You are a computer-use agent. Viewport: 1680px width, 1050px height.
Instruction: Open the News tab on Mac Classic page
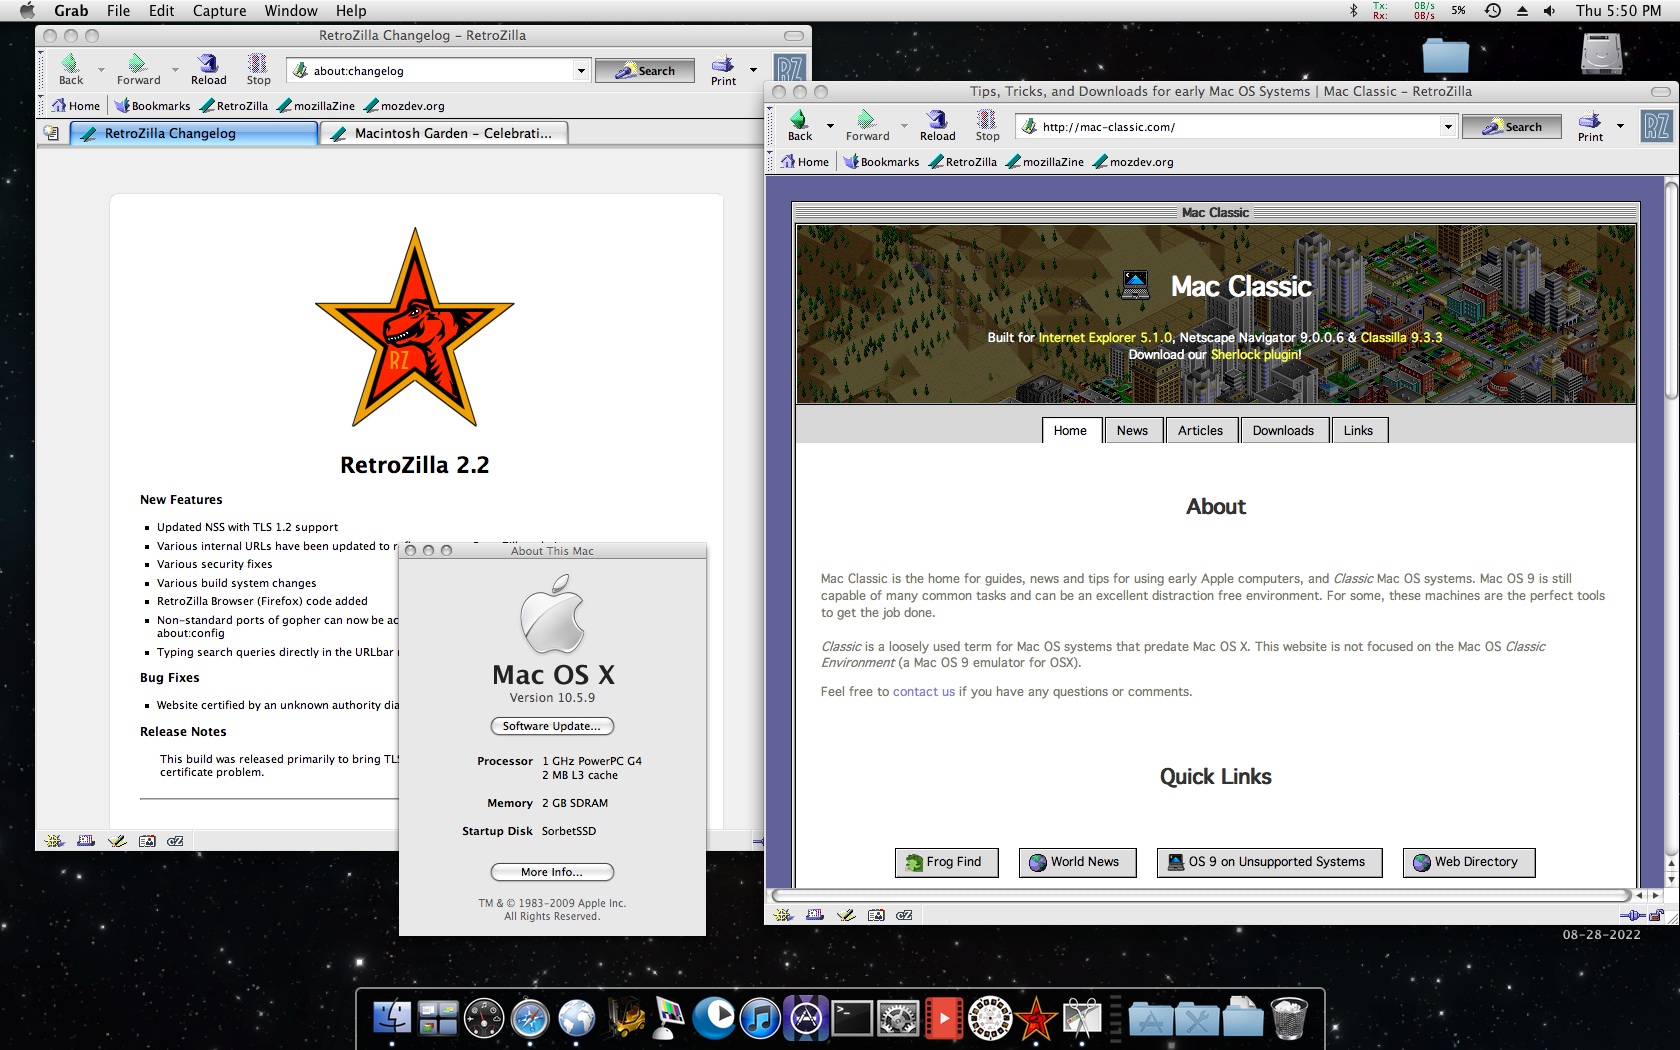click(x=1132, y=430)
